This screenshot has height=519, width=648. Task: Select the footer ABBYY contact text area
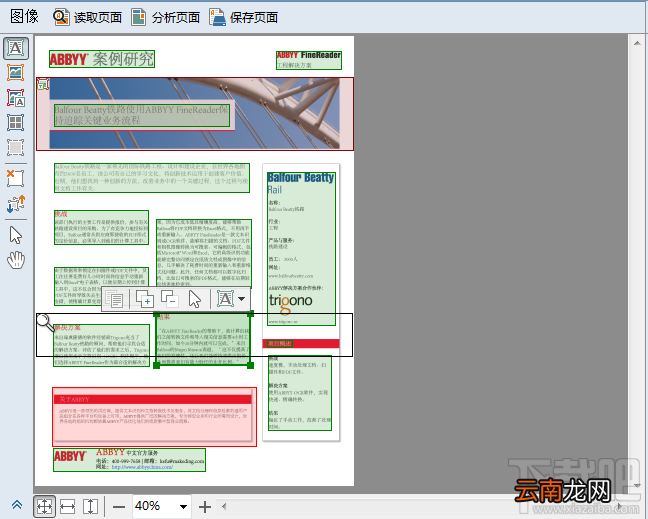pyautogui.click(x=129, y=460)
